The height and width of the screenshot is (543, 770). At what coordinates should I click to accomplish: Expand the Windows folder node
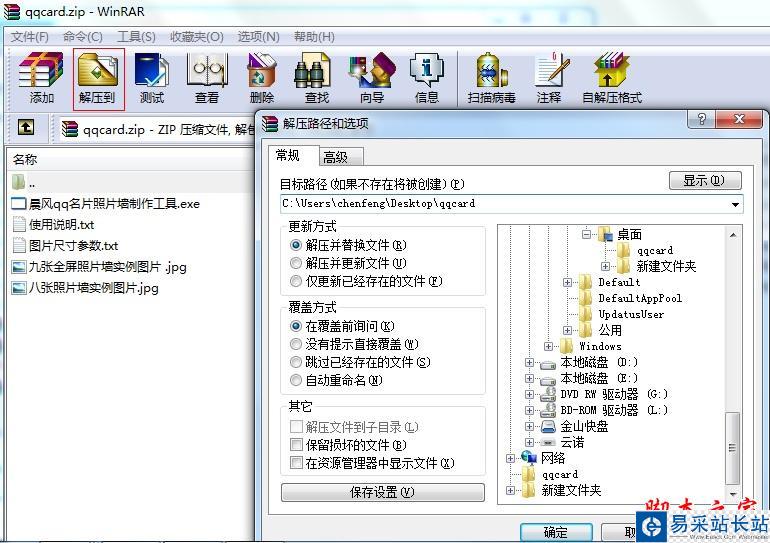click(549, 346)
